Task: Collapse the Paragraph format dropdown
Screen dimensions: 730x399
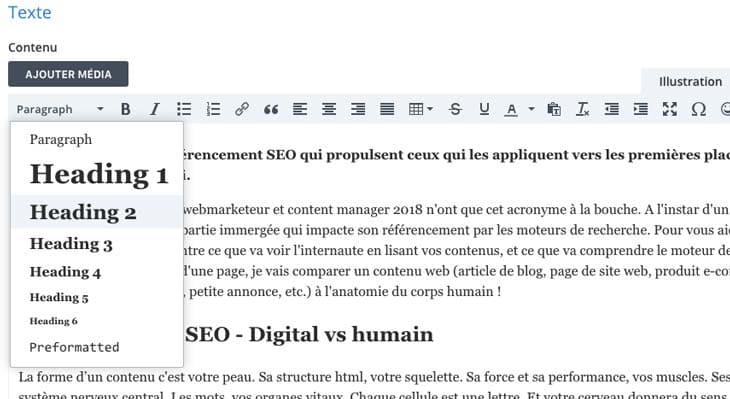Action: [60, 109]
